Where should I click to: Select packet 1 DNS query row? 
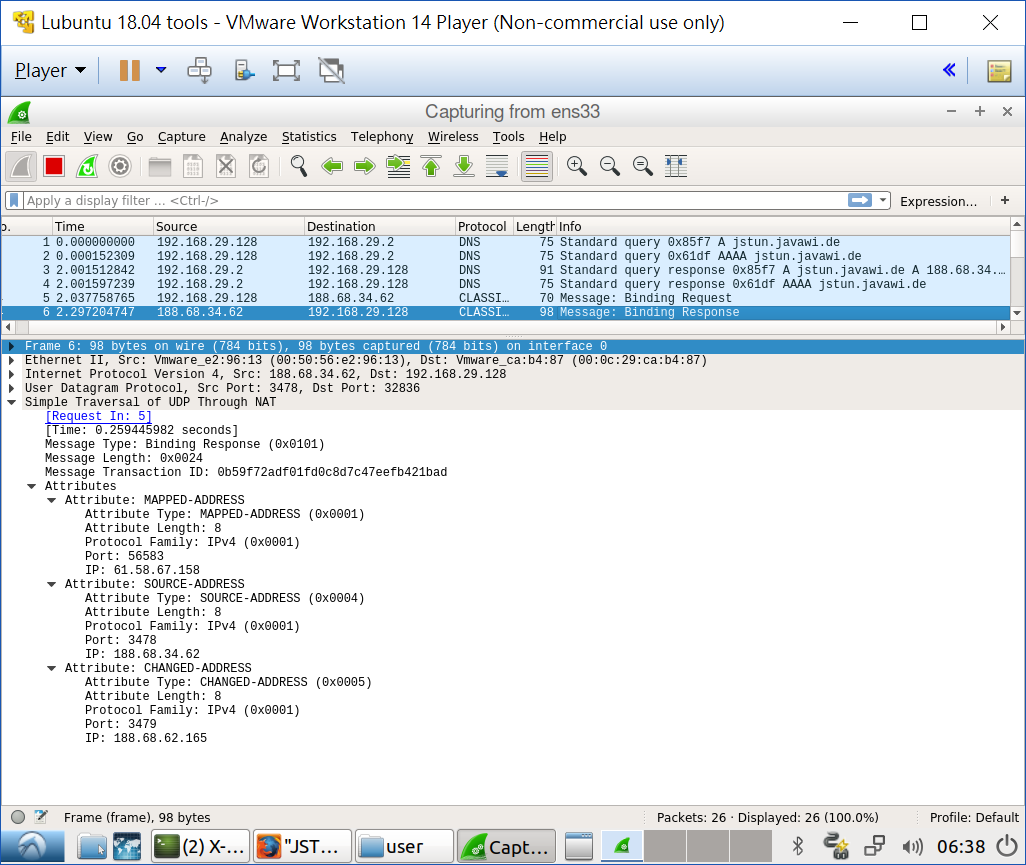[505, 242]
